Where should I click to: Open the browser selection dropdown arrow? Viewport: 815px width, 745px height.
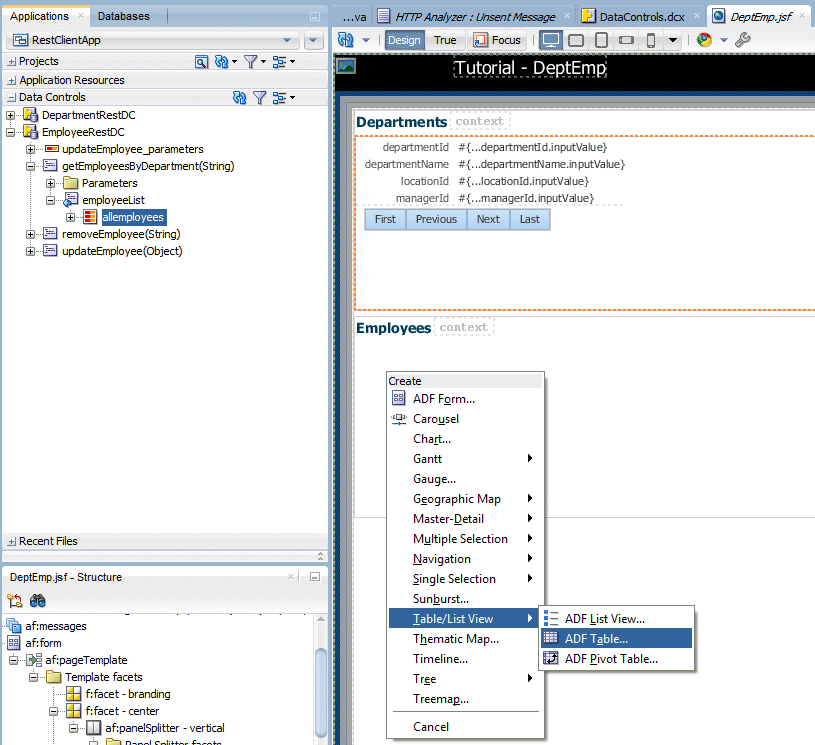[x=724, y=40]
